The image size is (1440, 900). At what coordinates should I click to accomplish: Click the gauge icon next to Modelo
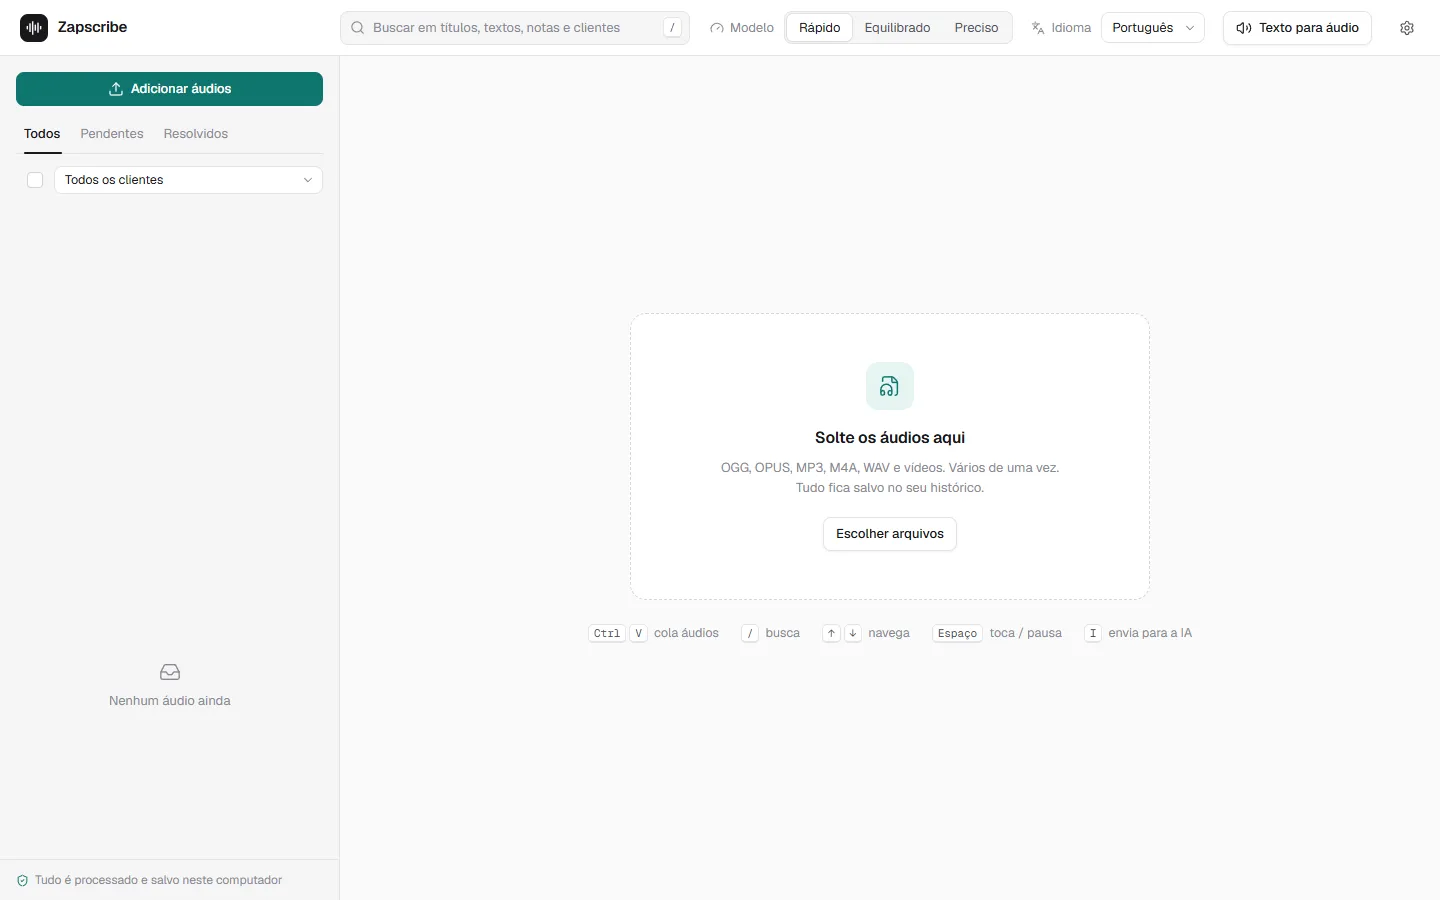point(717,28)
